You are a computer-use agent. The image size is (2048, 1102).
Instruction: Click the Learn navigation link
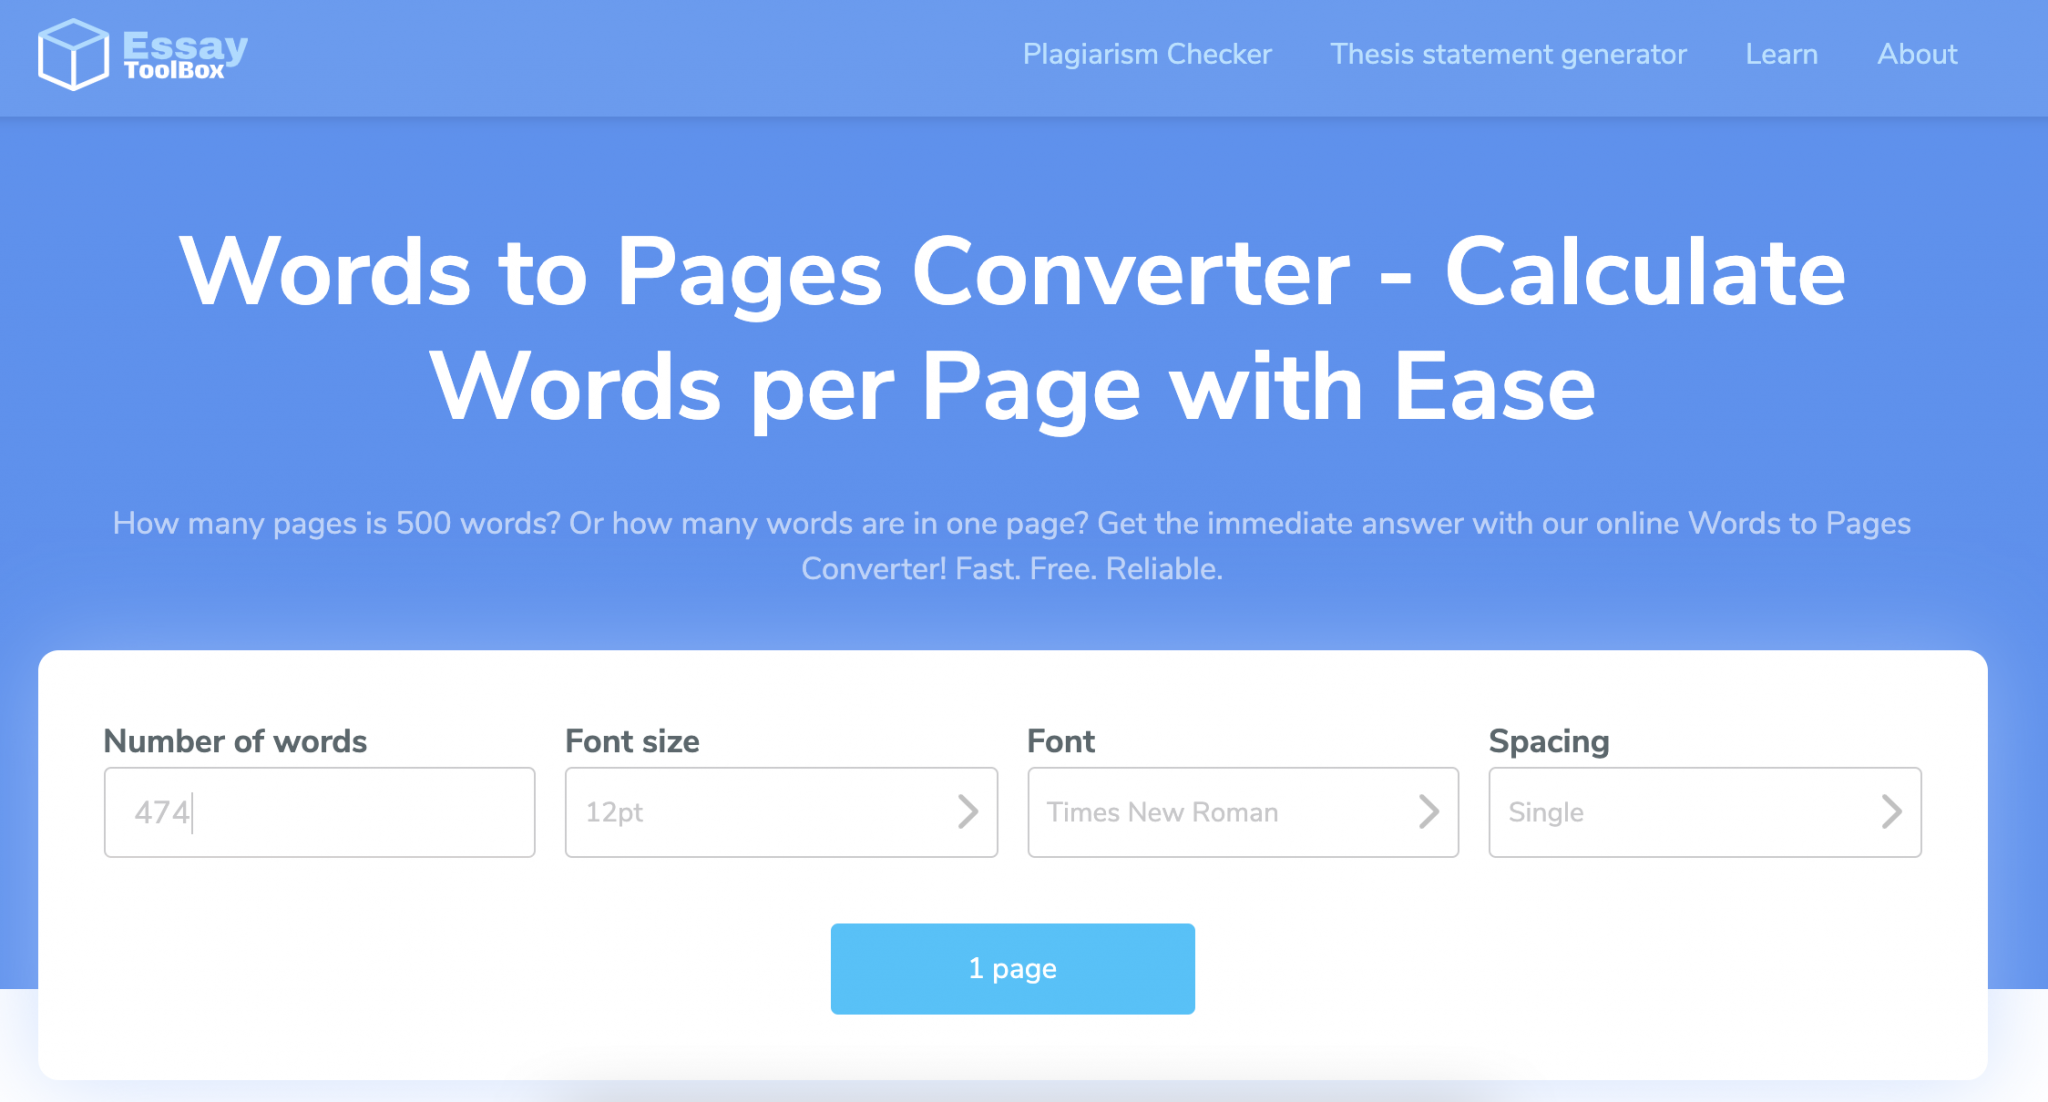point(1782,54)
